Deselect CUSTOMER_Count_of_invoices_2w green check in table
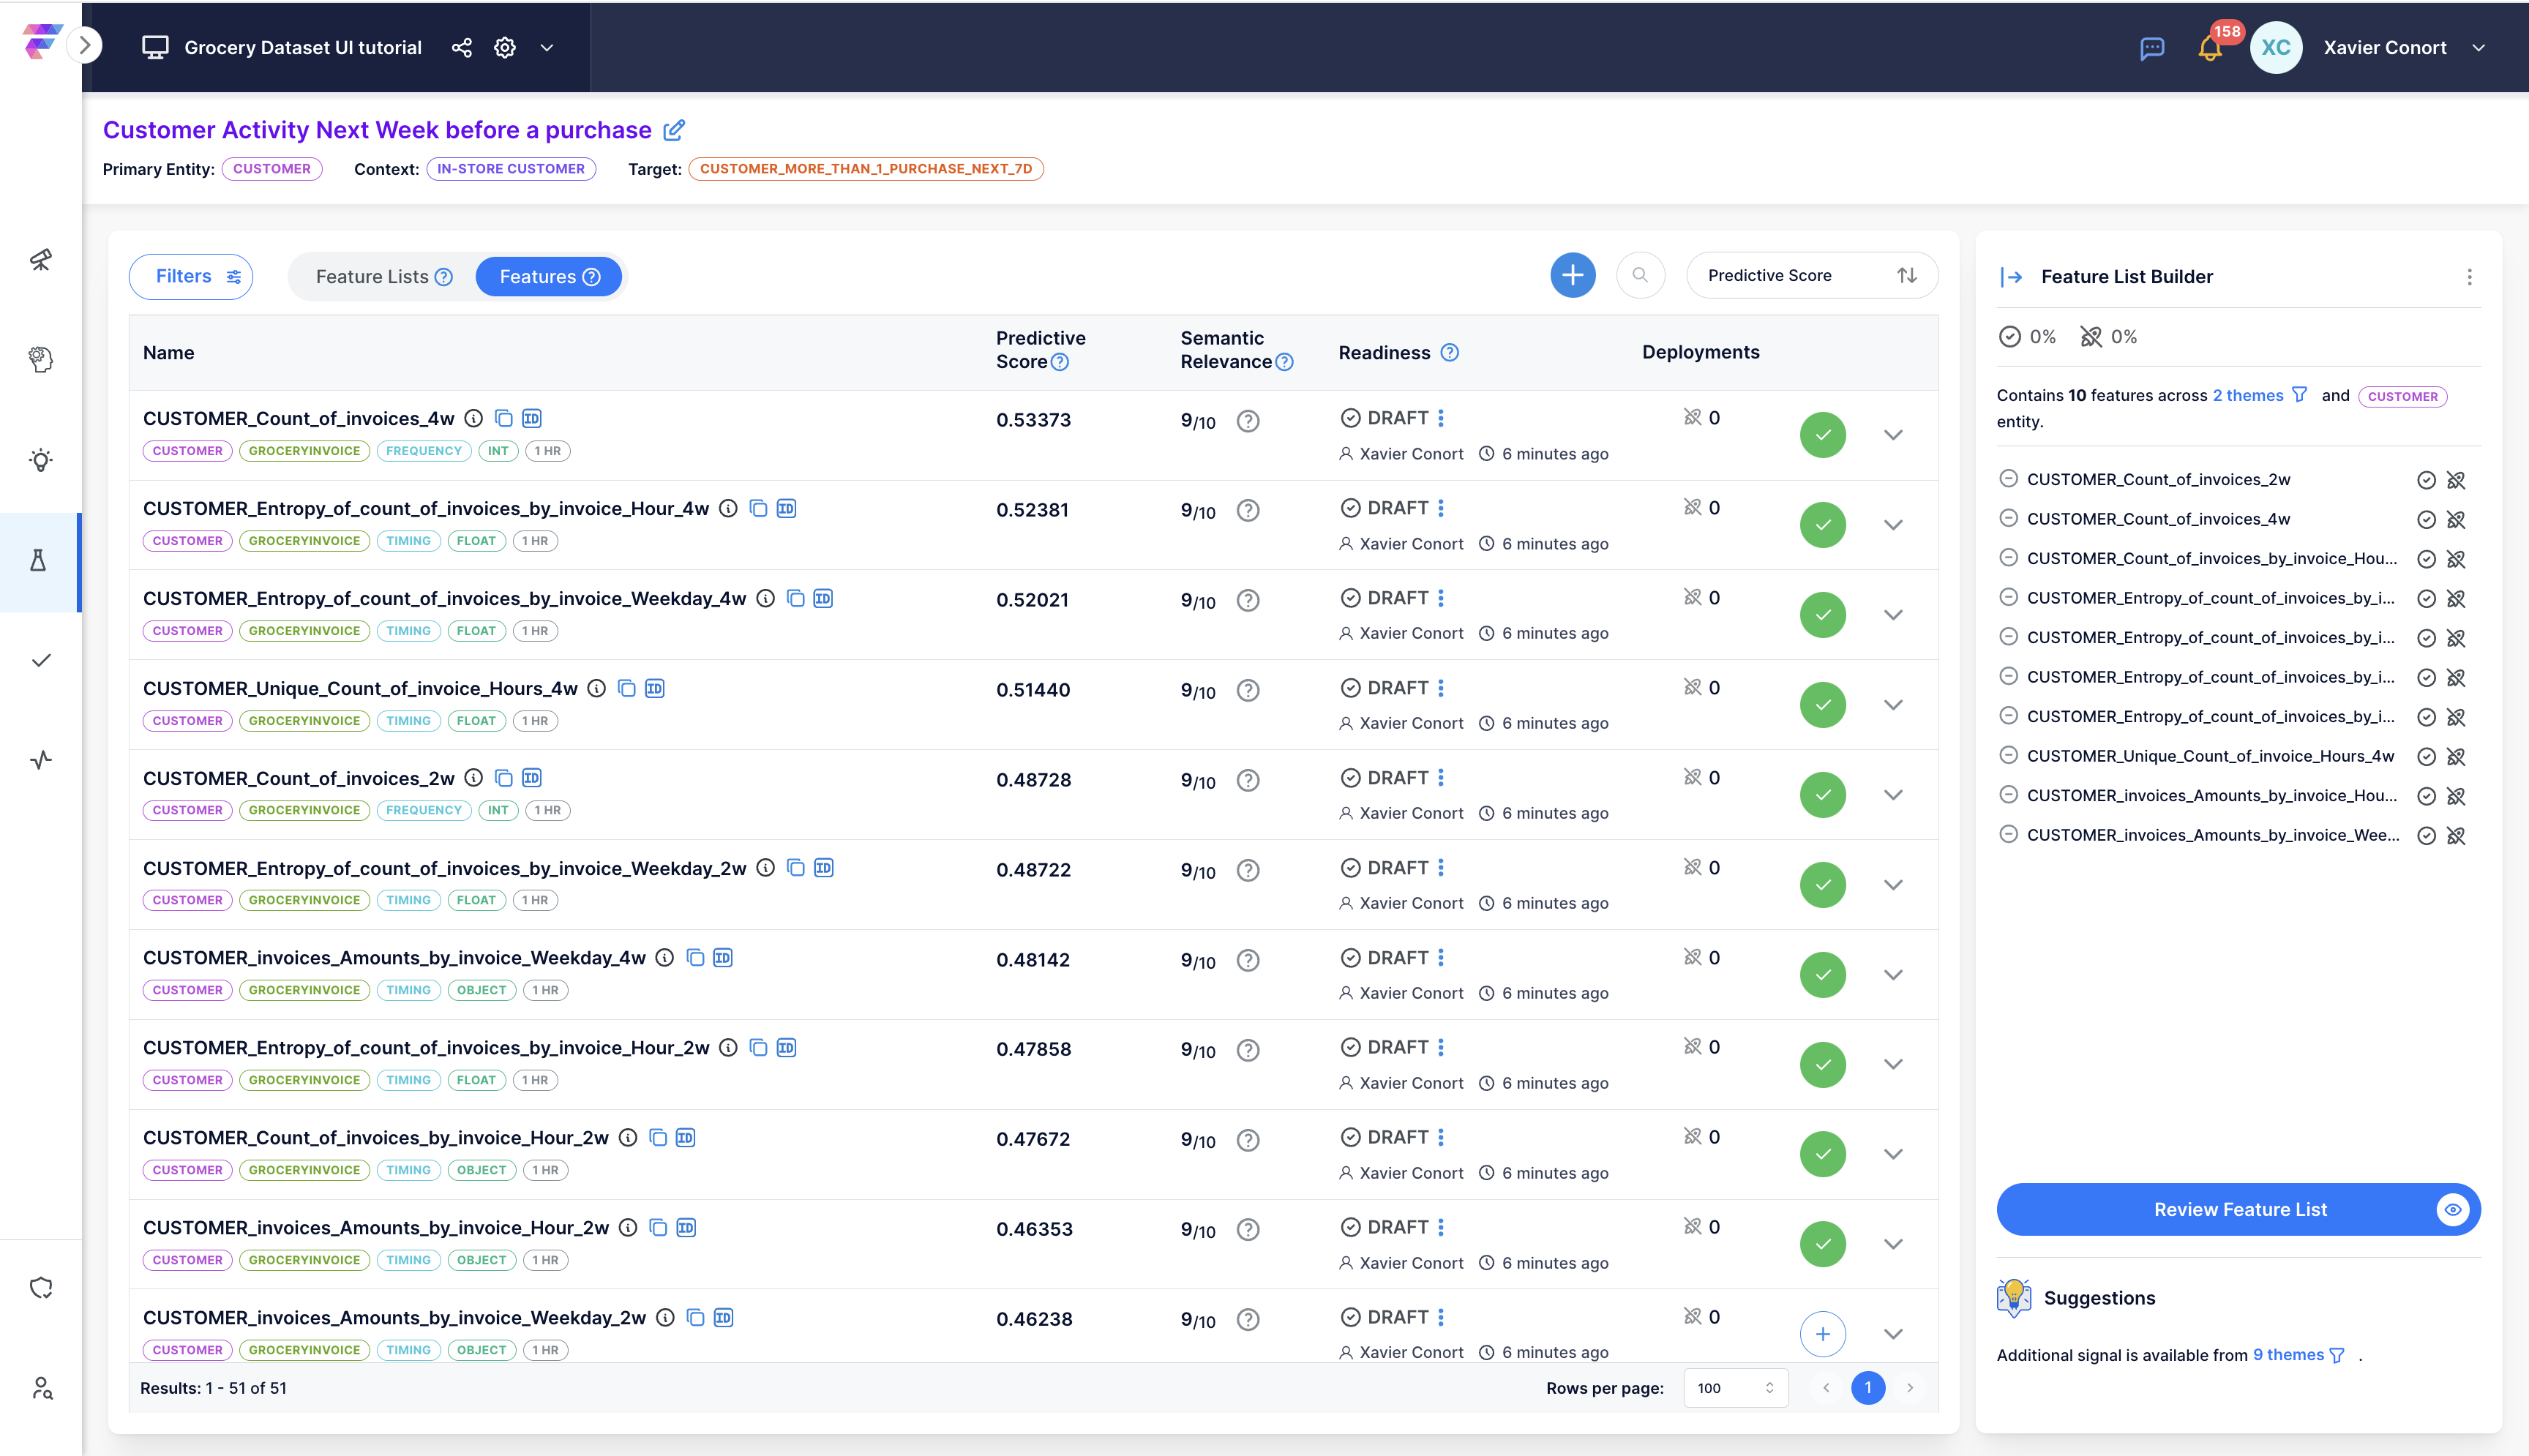 tap(1822, 795)
